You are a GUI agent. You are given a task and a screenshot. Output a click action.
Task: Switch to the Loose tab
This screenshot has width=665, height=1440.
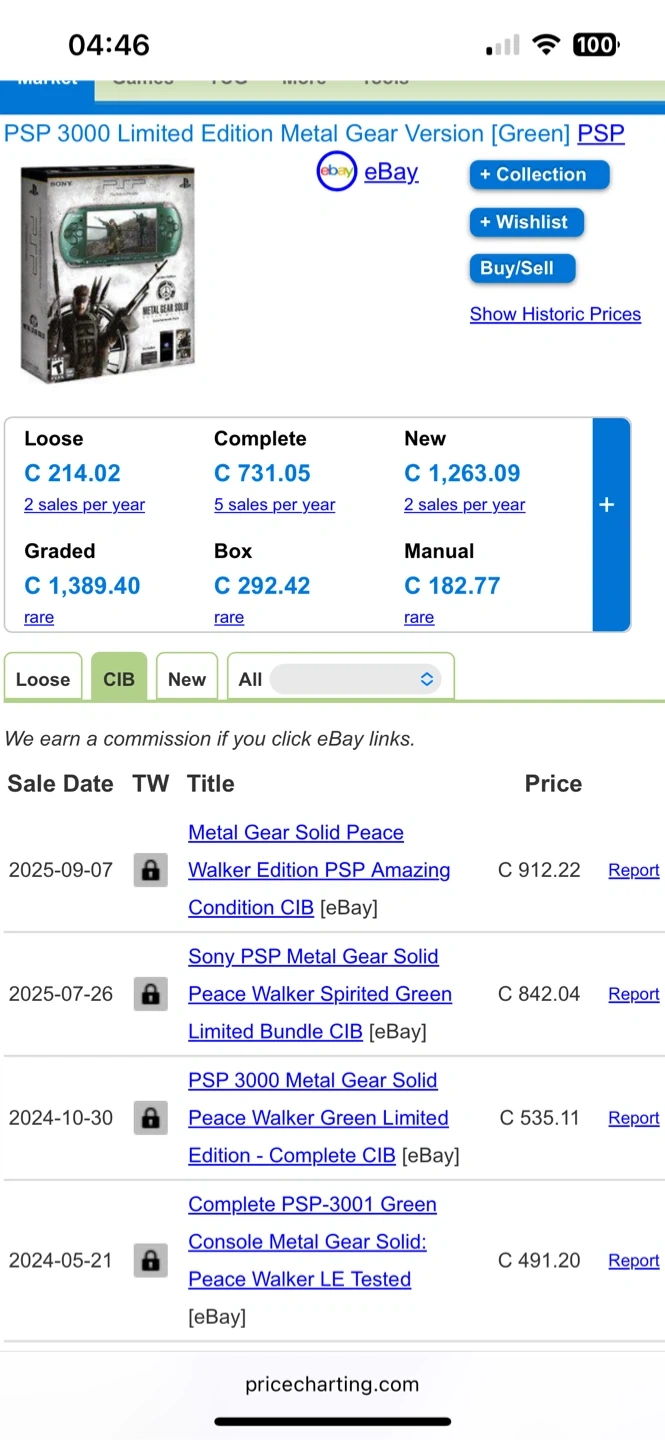pos(43,679)
